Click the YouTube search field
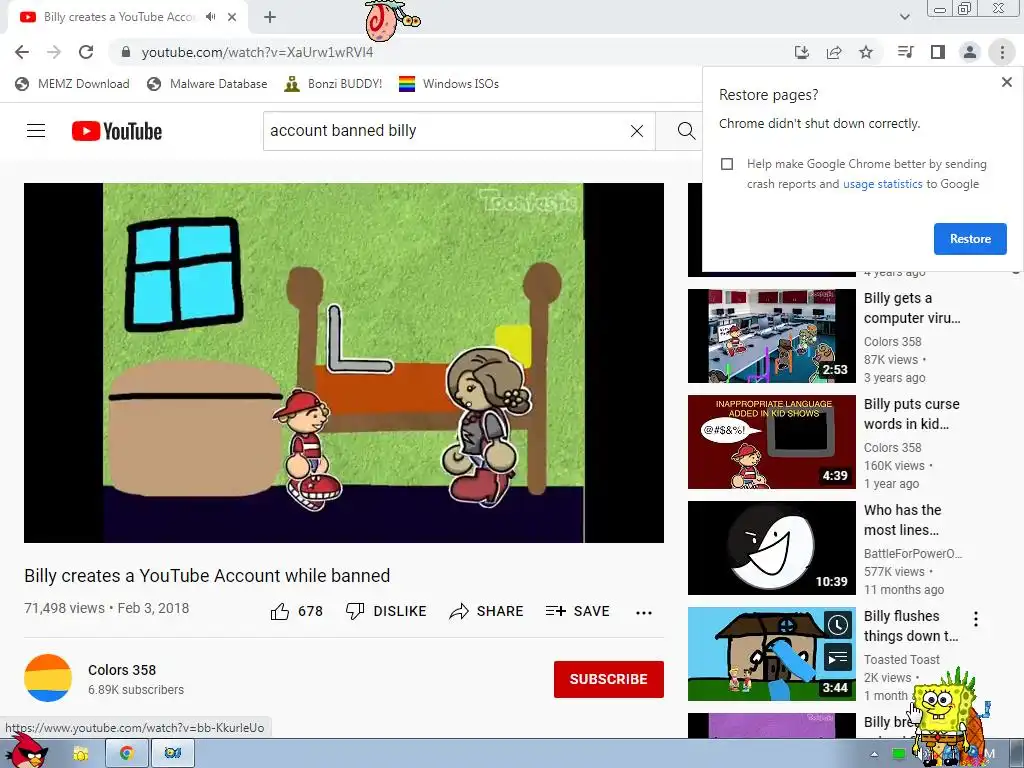Viewport: 1024px width, 768px height. pyautogui.click(x=444, y=131)
